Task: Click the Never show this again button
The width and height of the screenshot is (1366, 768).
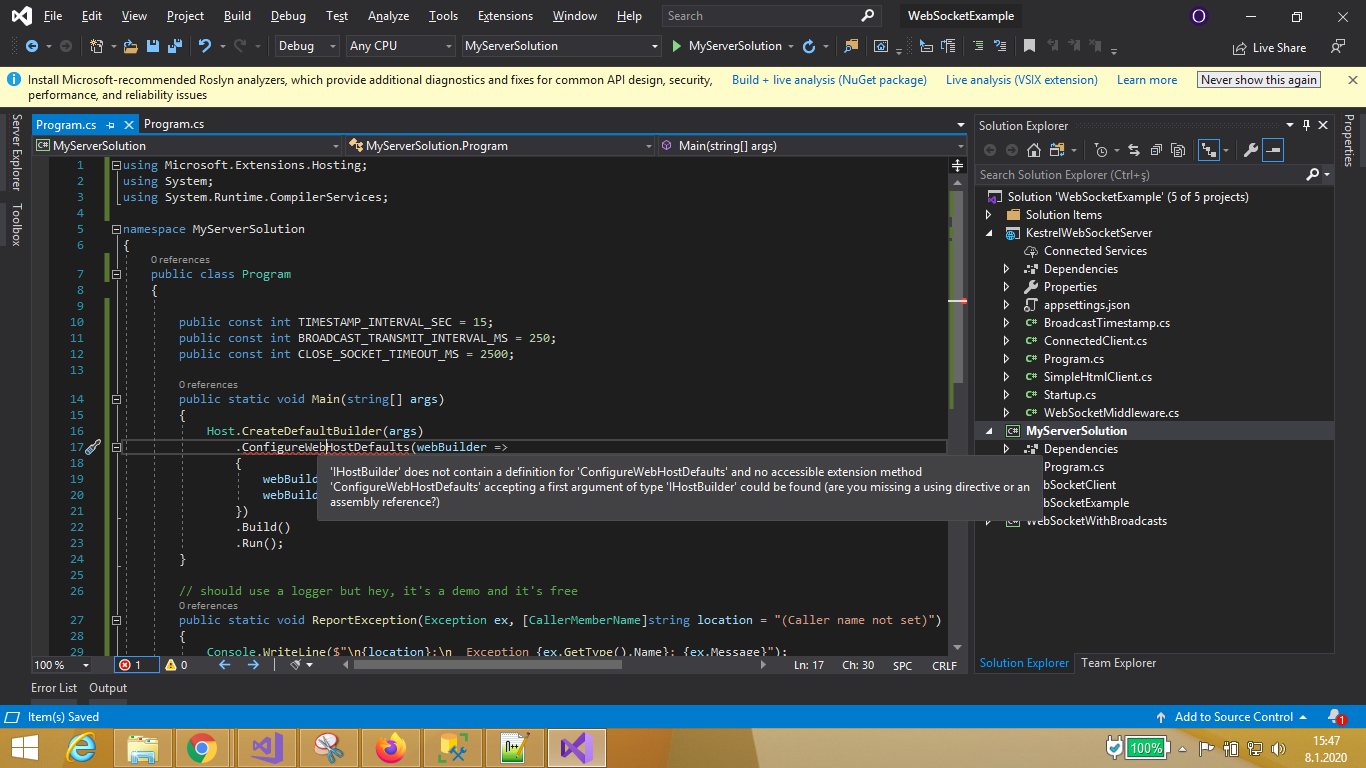Action: pyautogui.click(x=1258, y=79)
